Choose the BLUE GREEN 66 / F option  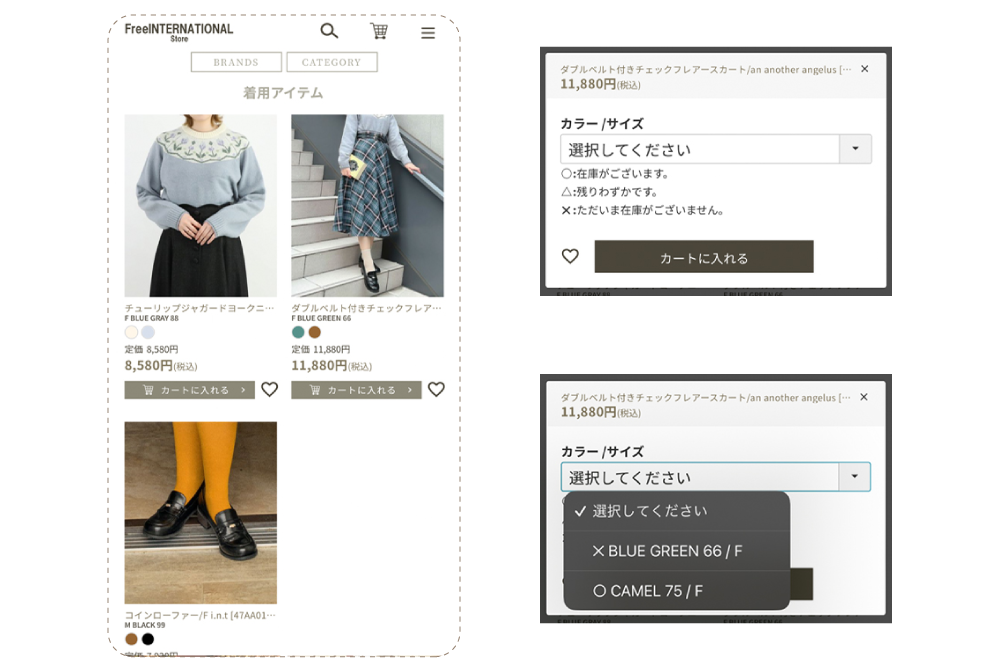tap(667, 551)
